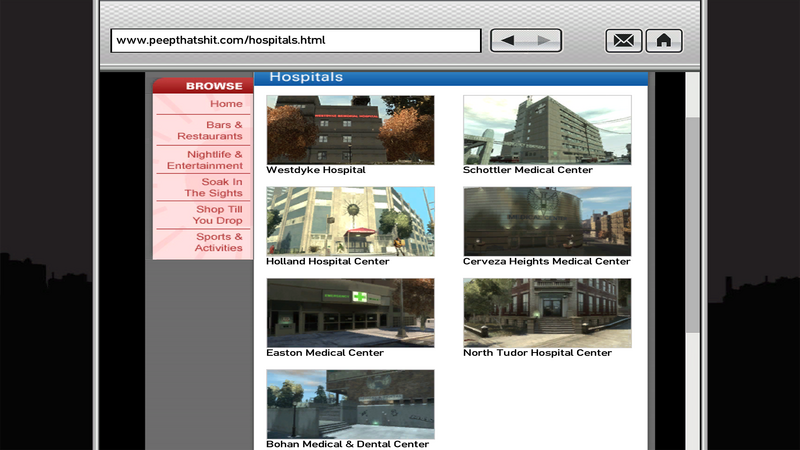Go to the home page icon
800x450 pixels.
click(664, 40)
